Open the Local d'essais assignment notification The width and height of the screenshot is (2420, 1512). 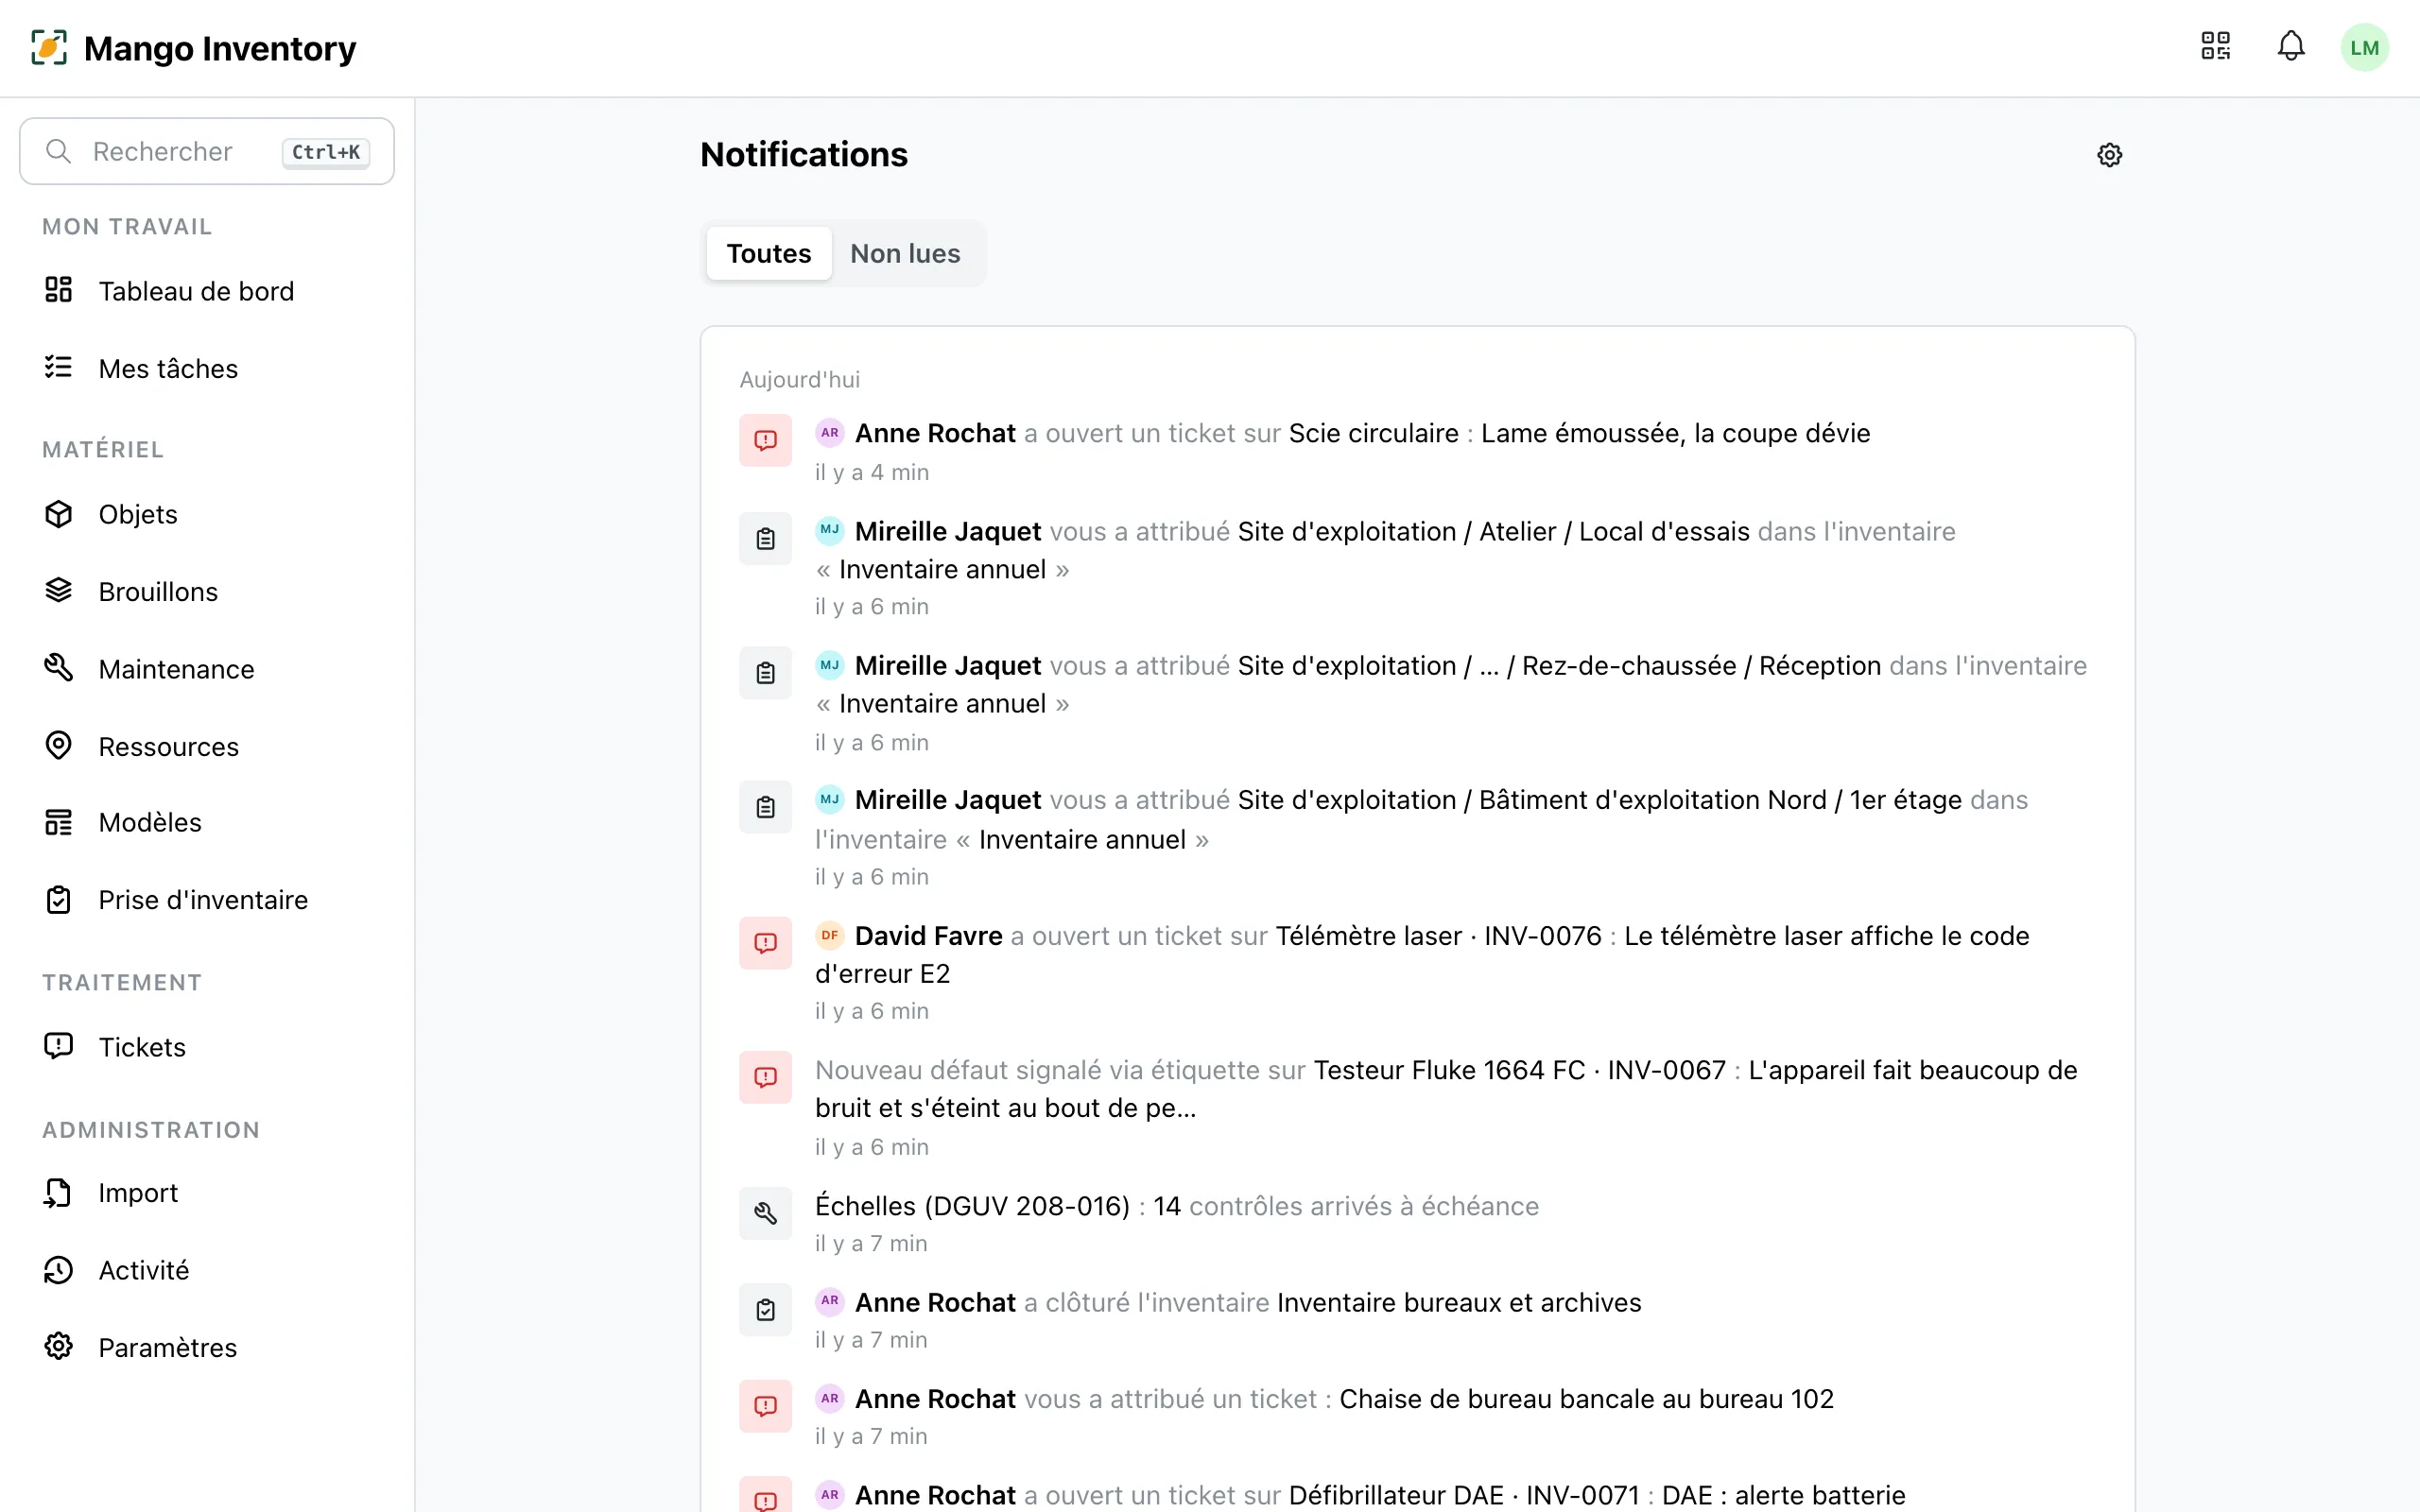pyautogui.click(x=1417, y=567)
